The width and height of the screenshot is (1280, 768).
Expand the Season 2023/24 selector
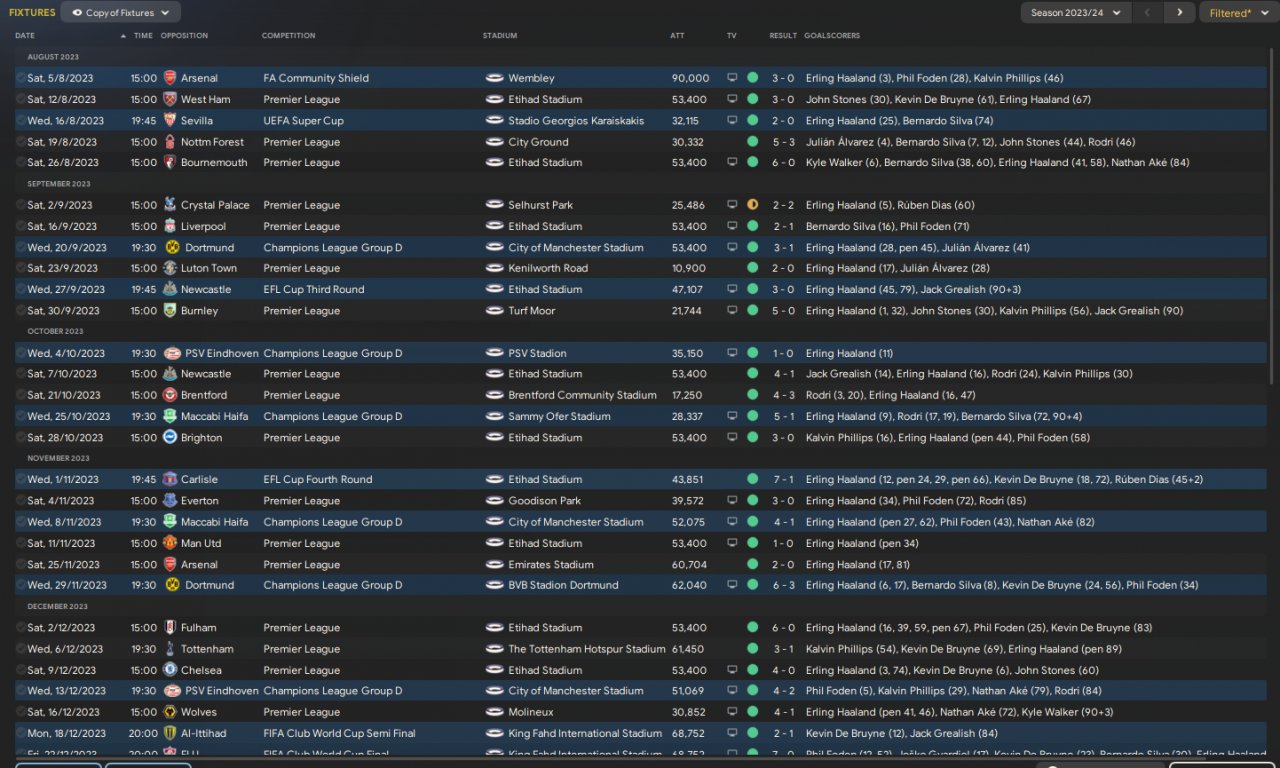(x=1076, y=13)
